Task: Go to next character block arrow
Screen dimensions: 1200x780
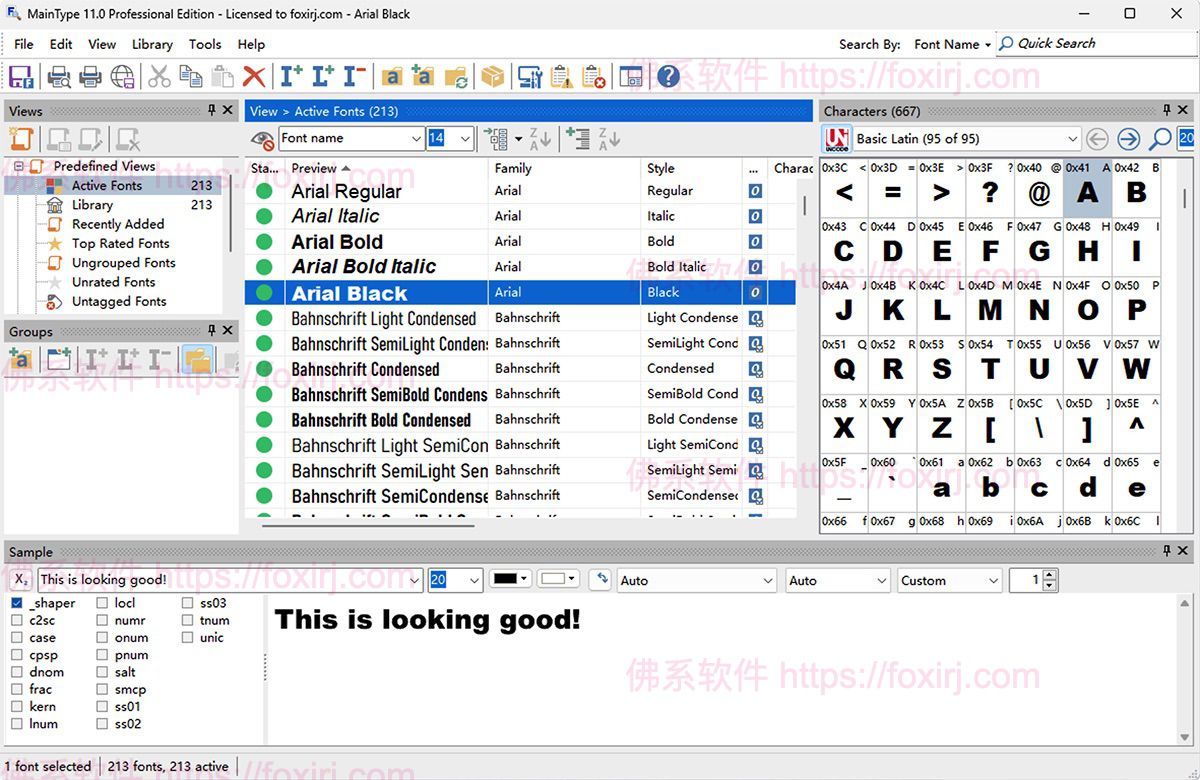Action: (x=1128, y=139)
